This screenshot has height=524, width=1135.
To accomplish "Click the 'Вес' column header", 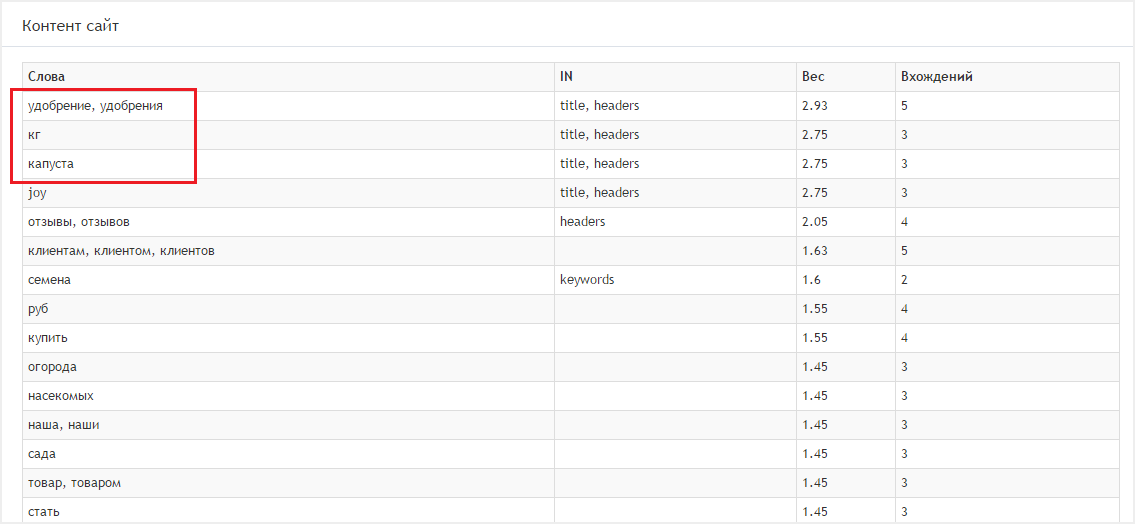I will (x=813, y=76).
